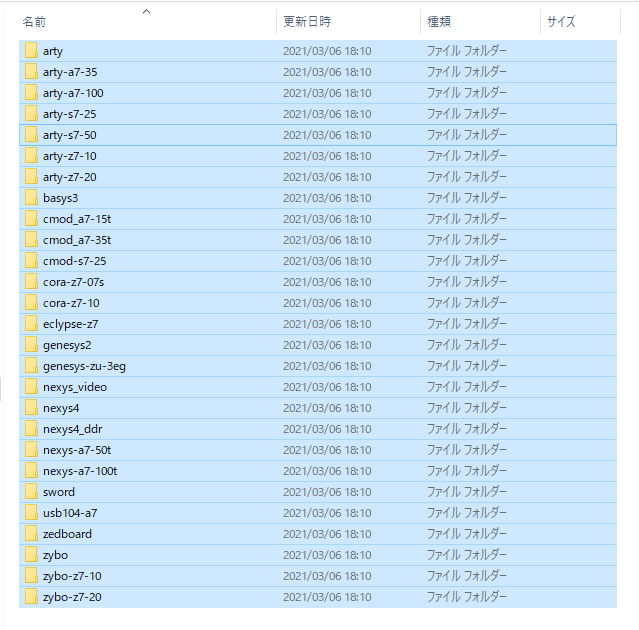Click the eclypse-z7 folder icon
This screenshot has width=639, height=630.
pyautogui.click(x=31, y=324)
